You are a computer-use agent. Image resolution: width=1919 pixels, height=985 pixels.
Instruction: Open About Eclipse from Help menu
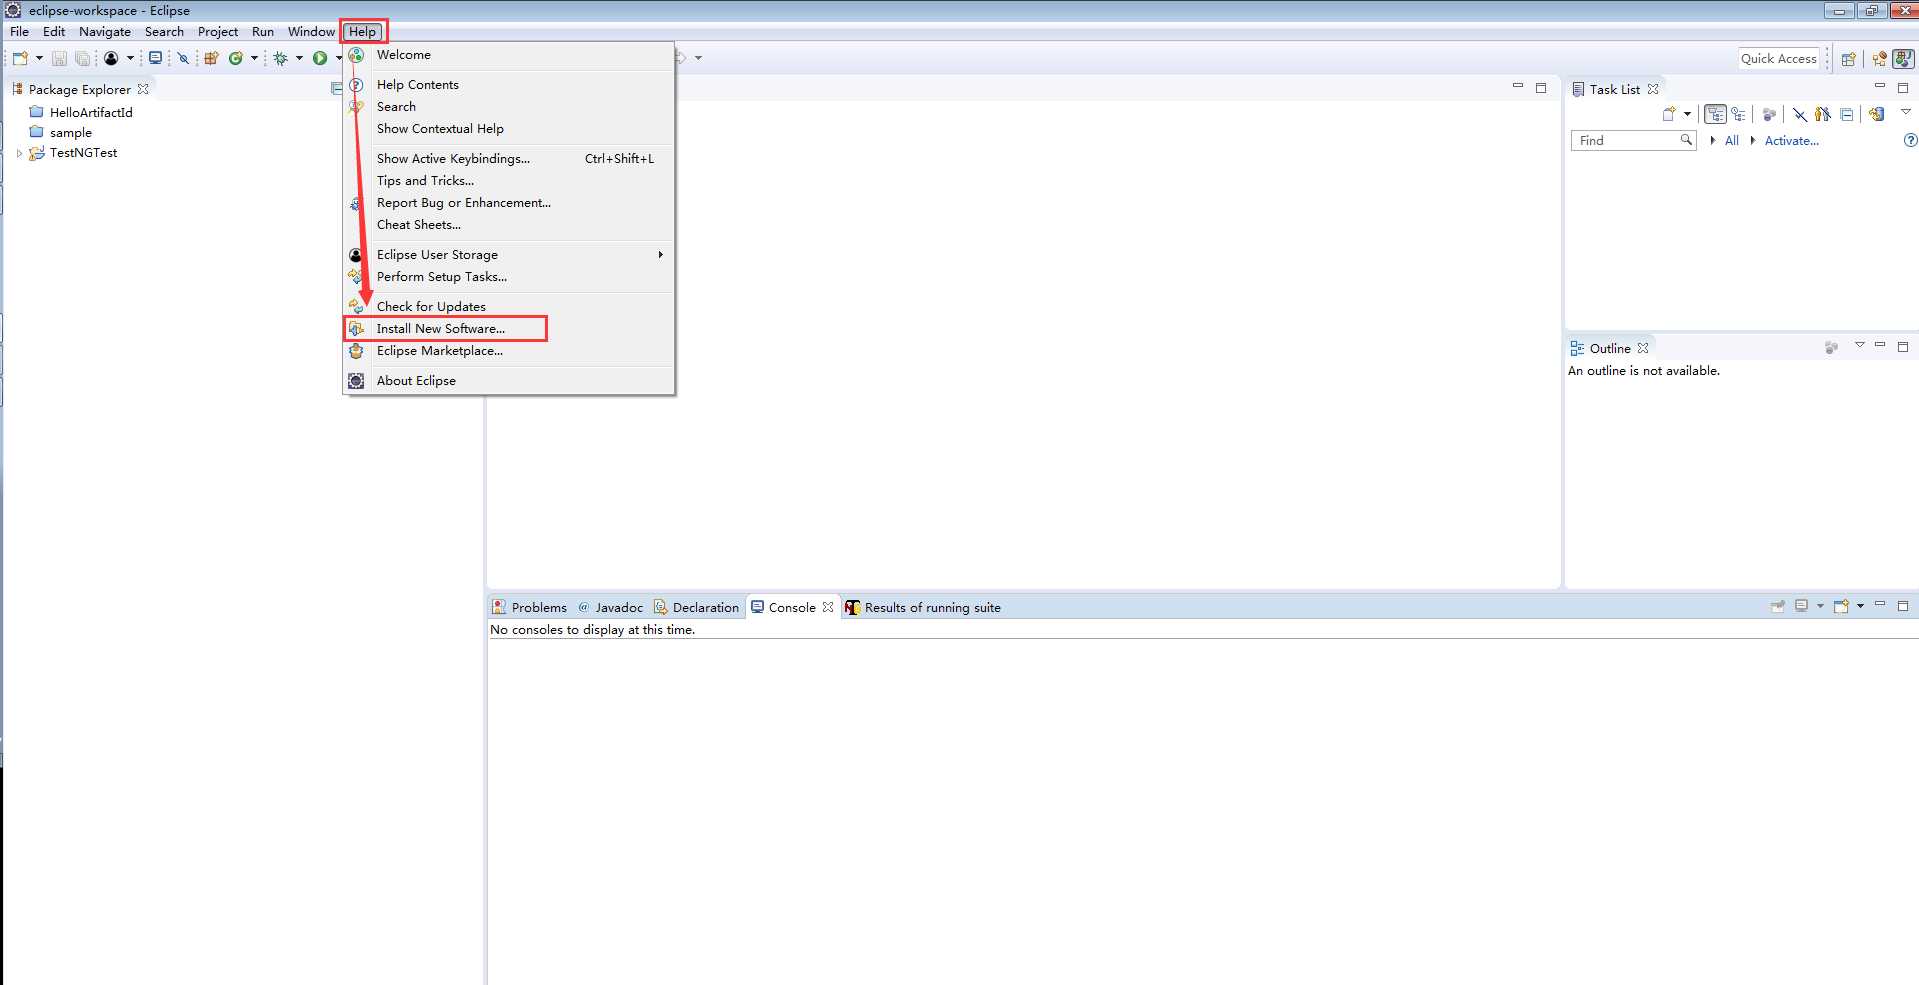point(510,381)
